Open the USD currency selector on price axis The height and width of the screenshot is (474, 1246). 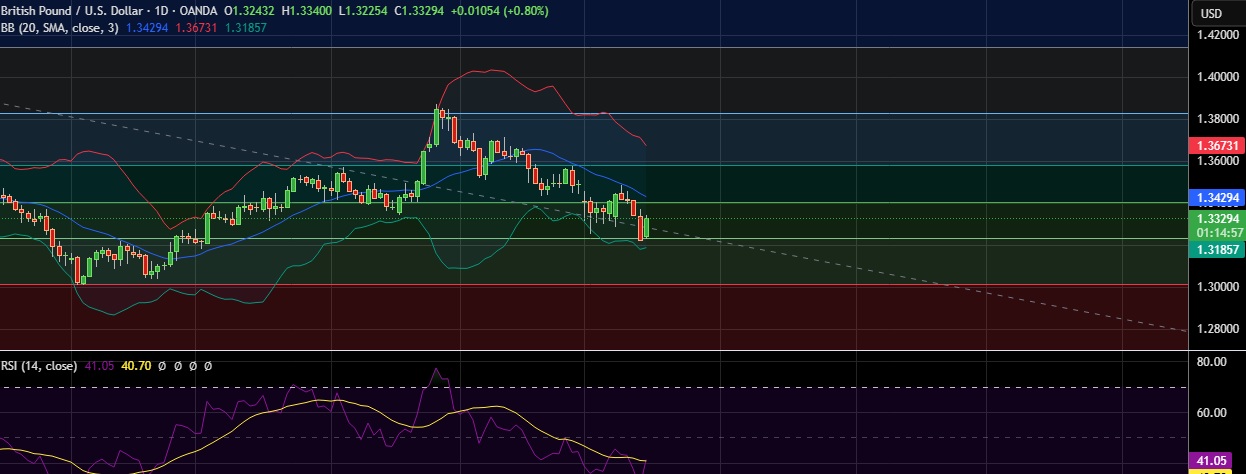[x=1212, y=13]
